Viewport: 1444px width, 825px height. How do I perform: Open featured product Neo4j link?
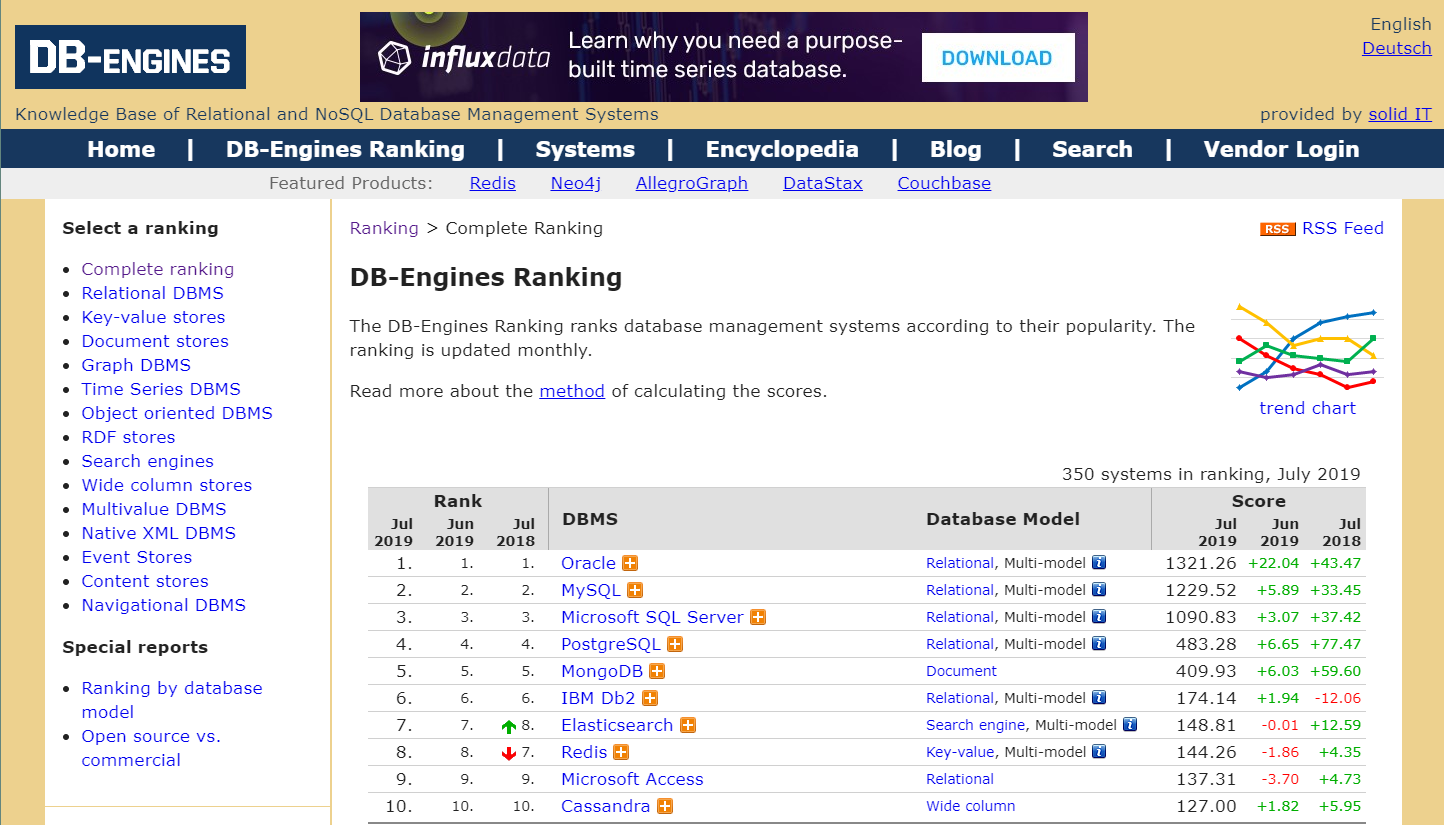[576, 183]
